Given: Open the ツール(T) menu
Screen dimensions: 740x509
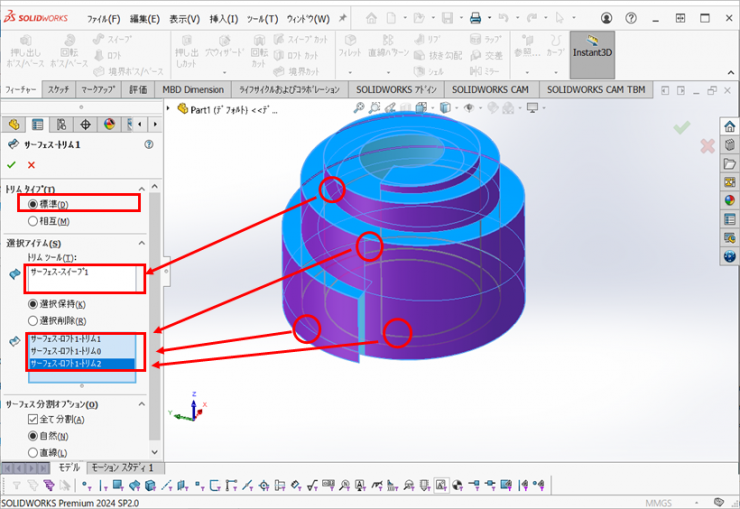Looking at the screenshot, I should [x=262, y=19].
